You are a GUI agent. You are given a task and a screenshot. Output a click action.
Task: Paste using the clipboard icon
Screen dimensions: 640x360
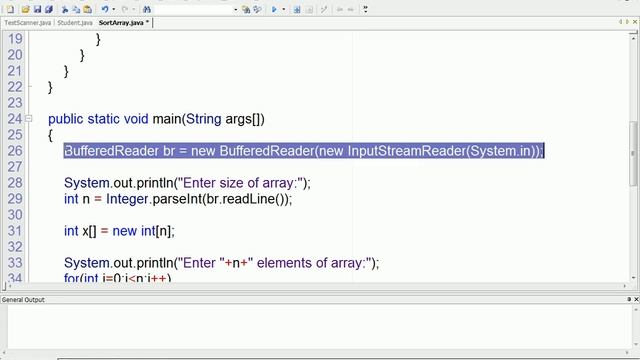[x=87, y=9]
